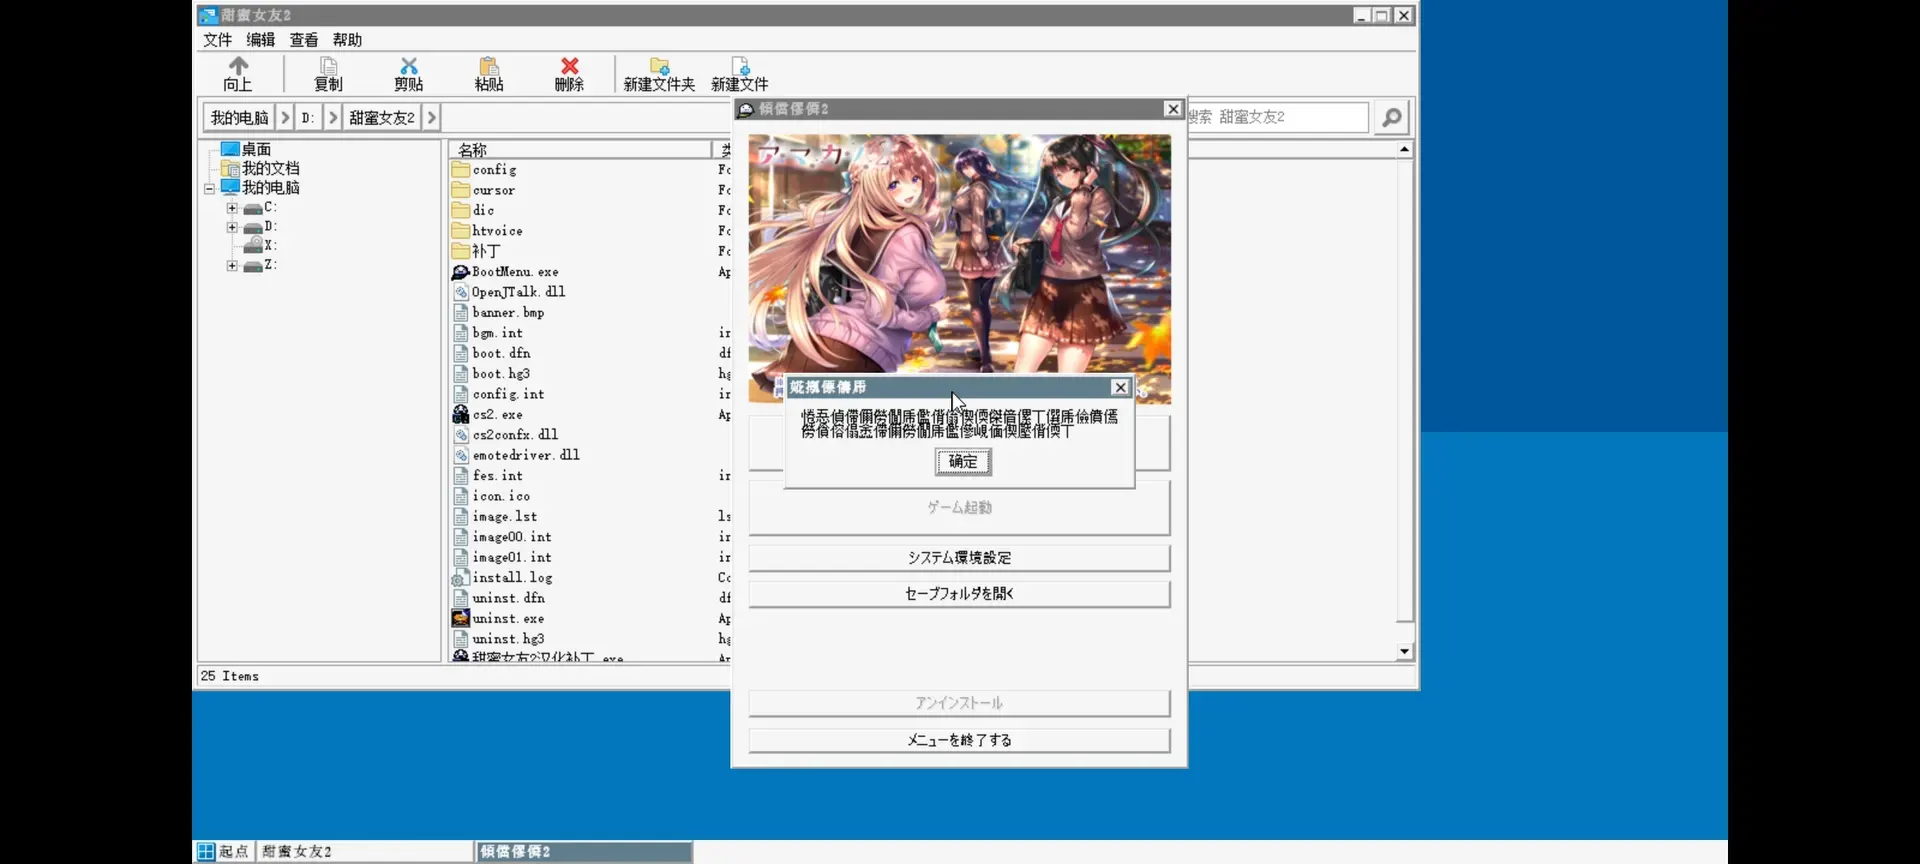Select the cs2confx.dll file icon
This screenshot has height=864, width=1920.
pos(460,435)
